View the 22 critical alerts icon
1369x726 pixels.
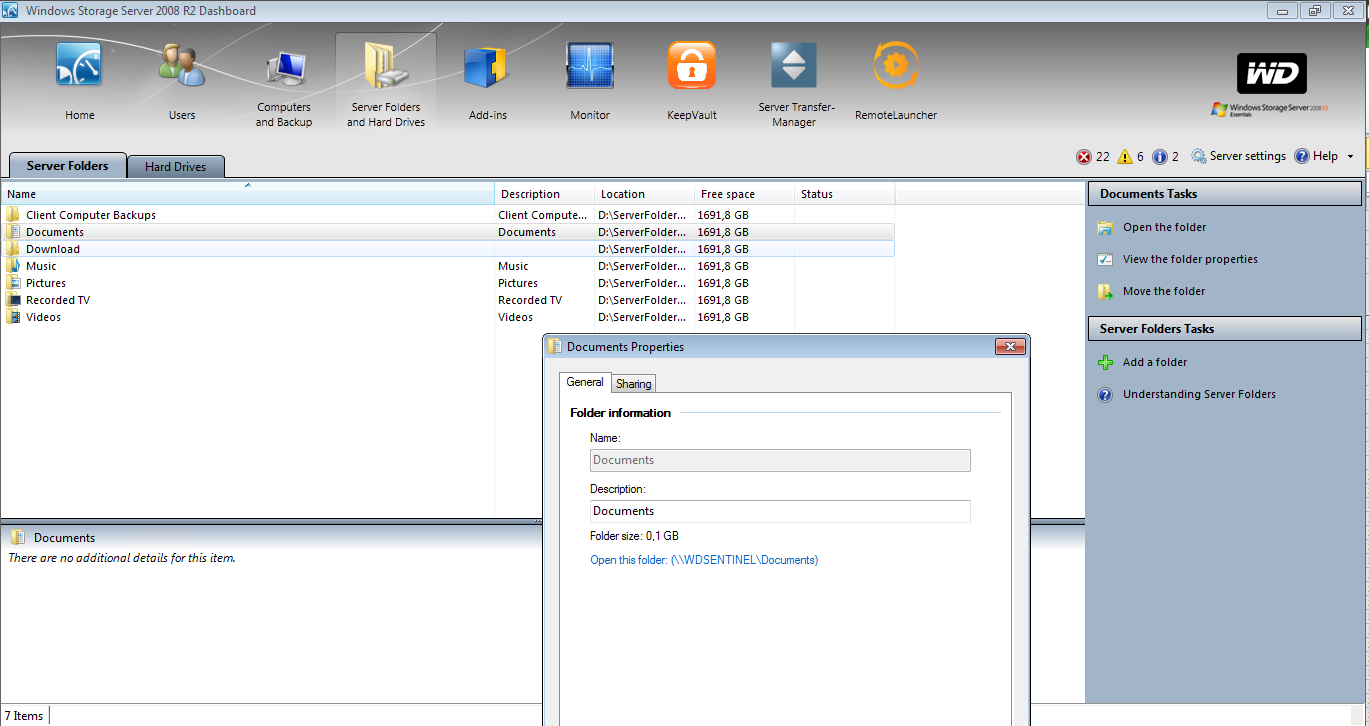pos(1084,157)
